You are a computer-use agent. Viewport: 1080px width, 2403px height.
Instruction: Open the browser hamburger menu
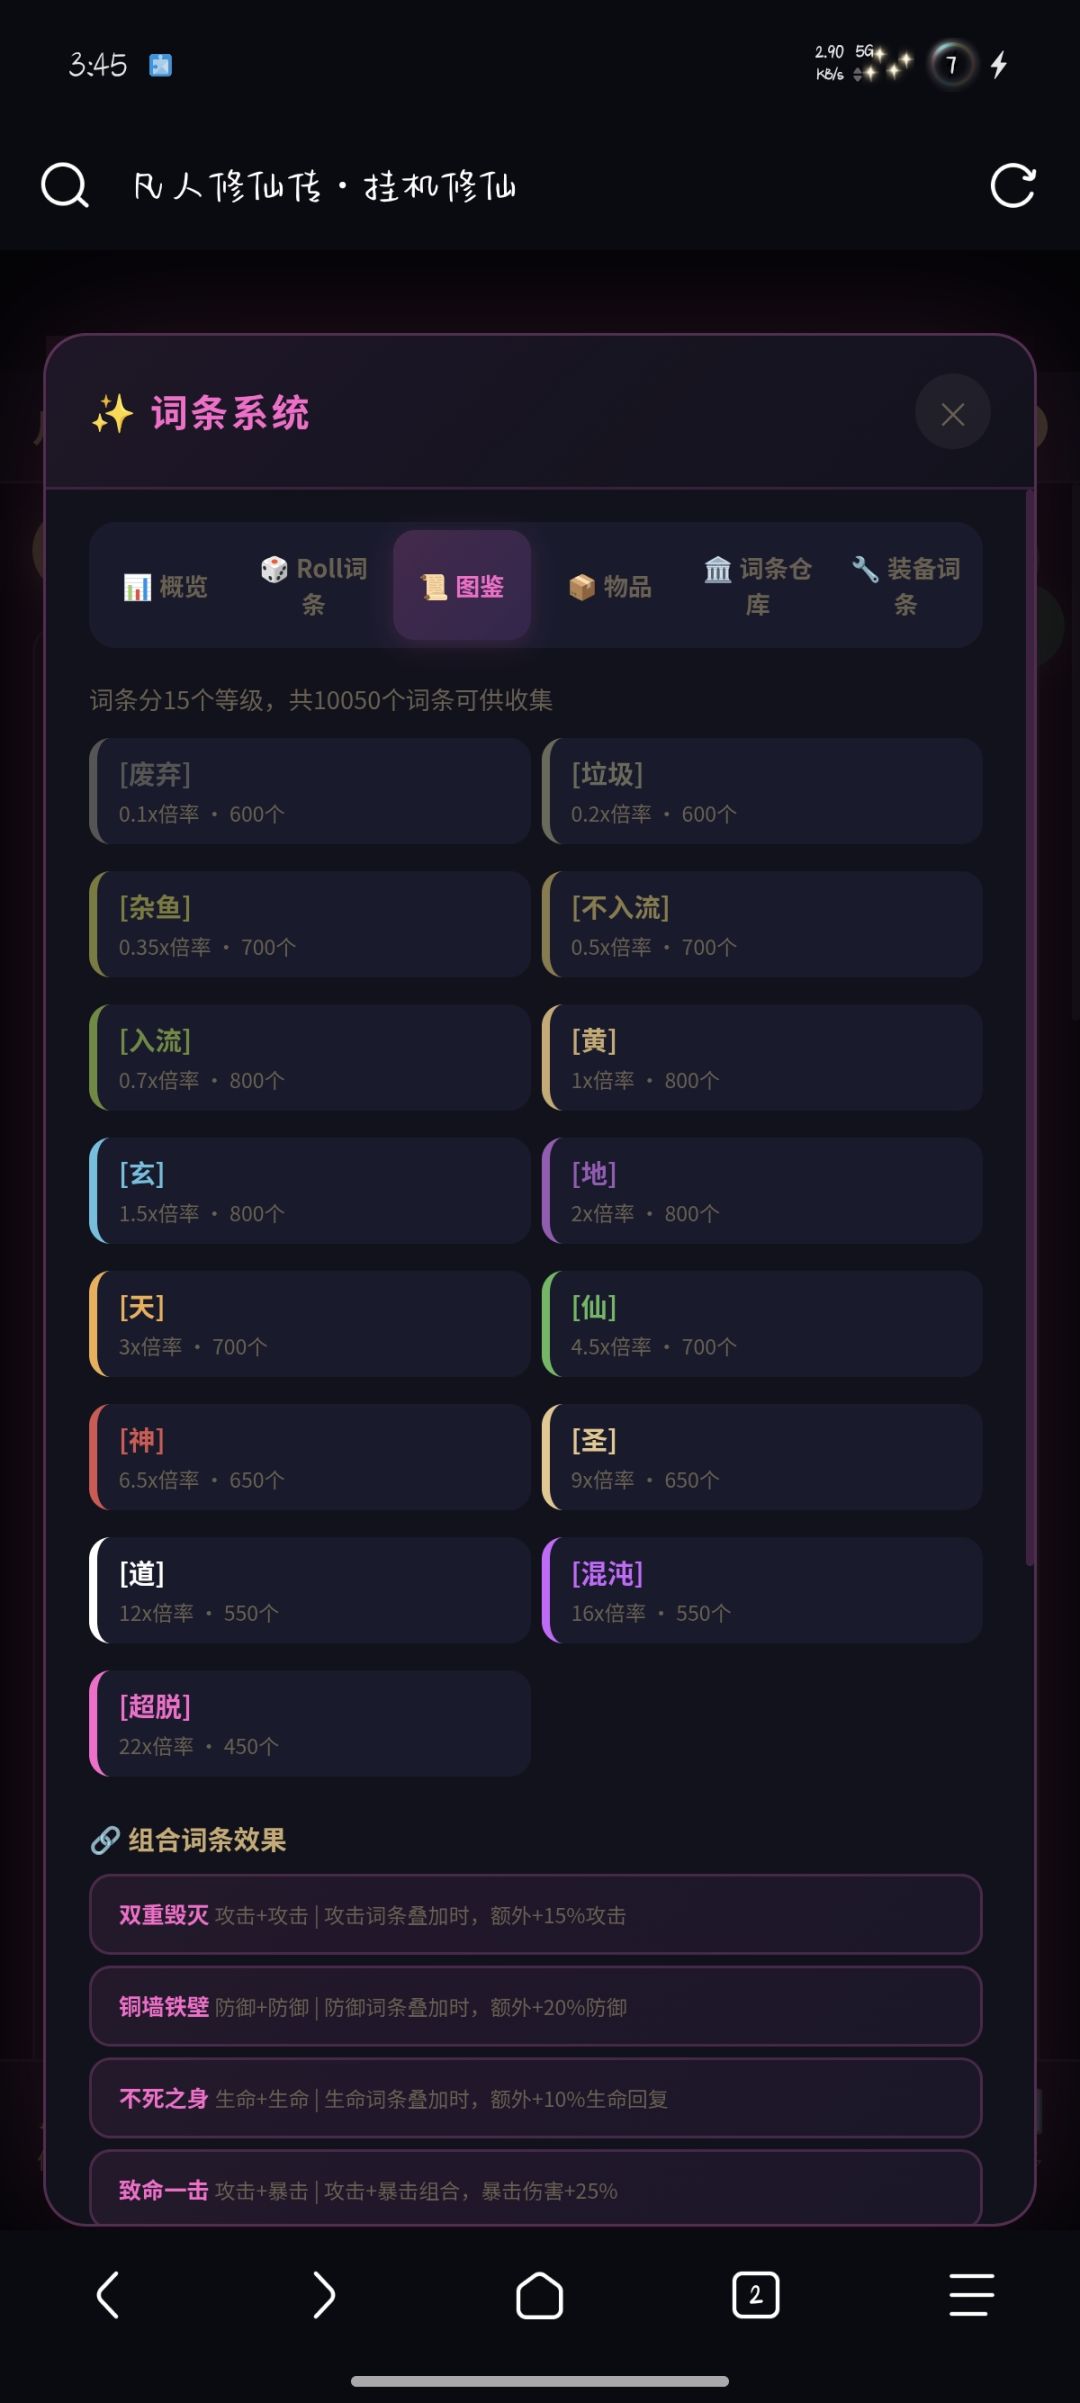971,2294
